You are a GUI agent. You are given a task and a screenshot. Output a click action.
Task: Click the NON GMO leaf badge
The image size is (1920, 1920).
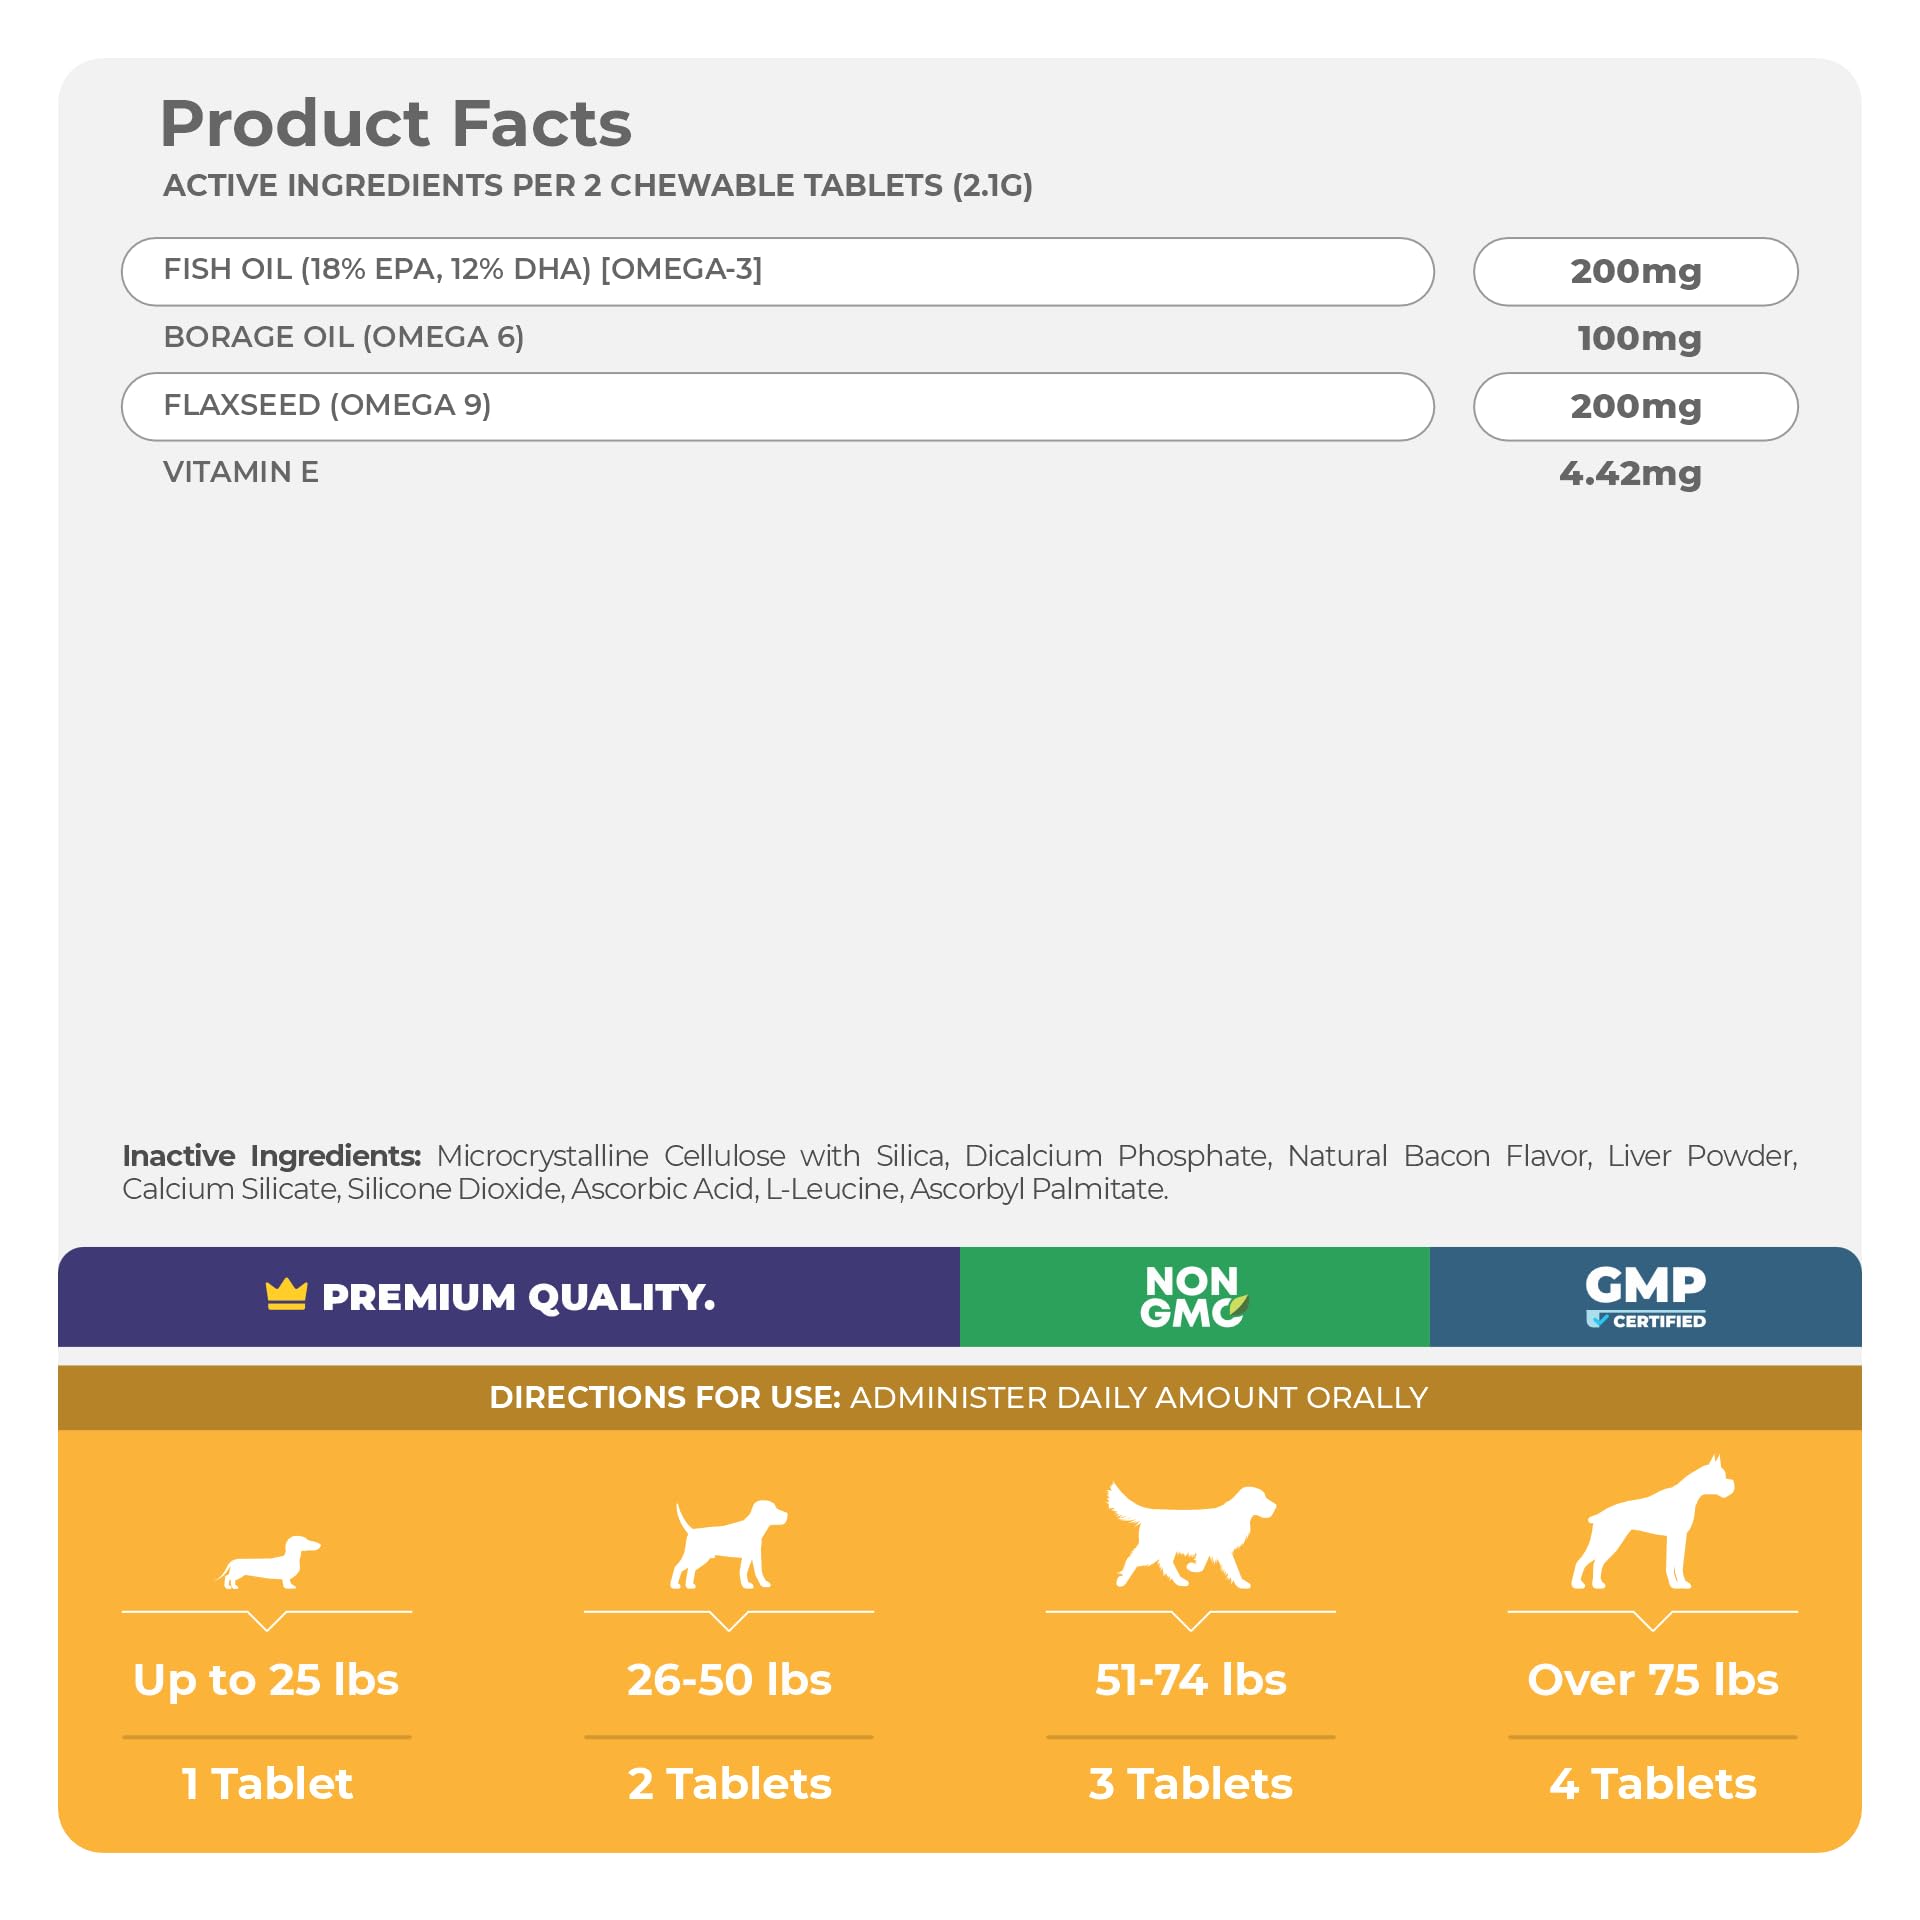pyautogui.click(x=1193, y=1296)
